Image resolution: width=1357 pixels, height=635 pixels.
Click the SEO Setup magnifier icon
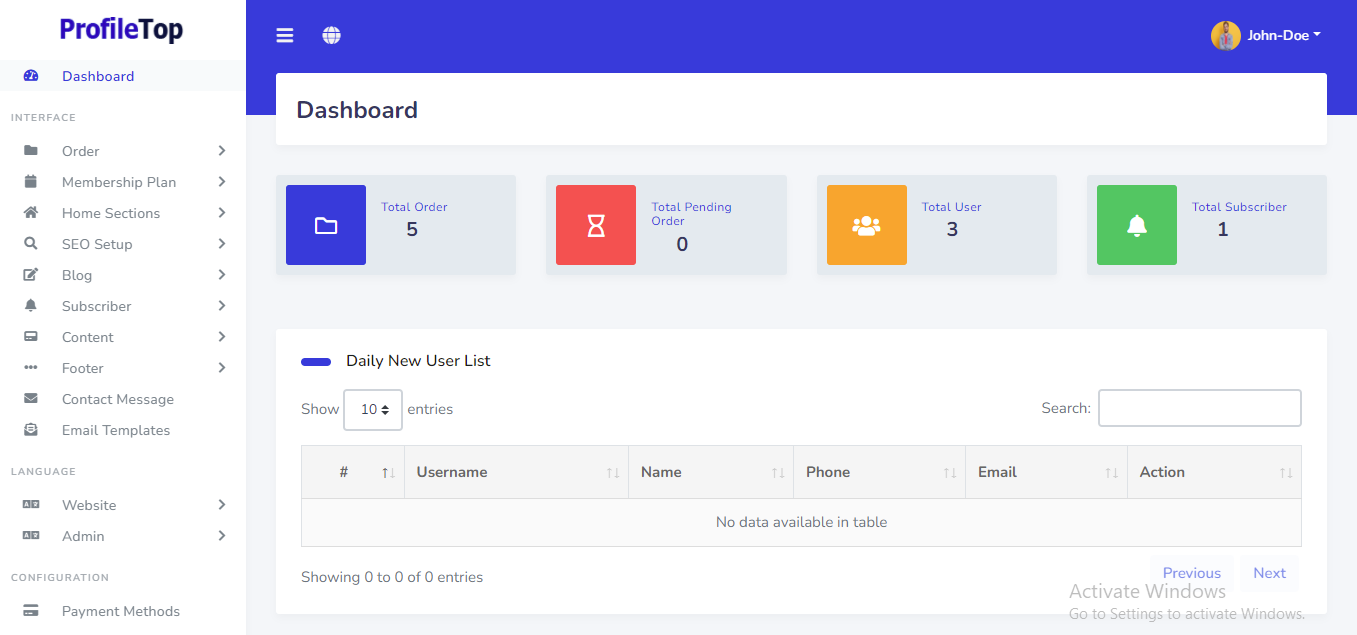[31, 244]
